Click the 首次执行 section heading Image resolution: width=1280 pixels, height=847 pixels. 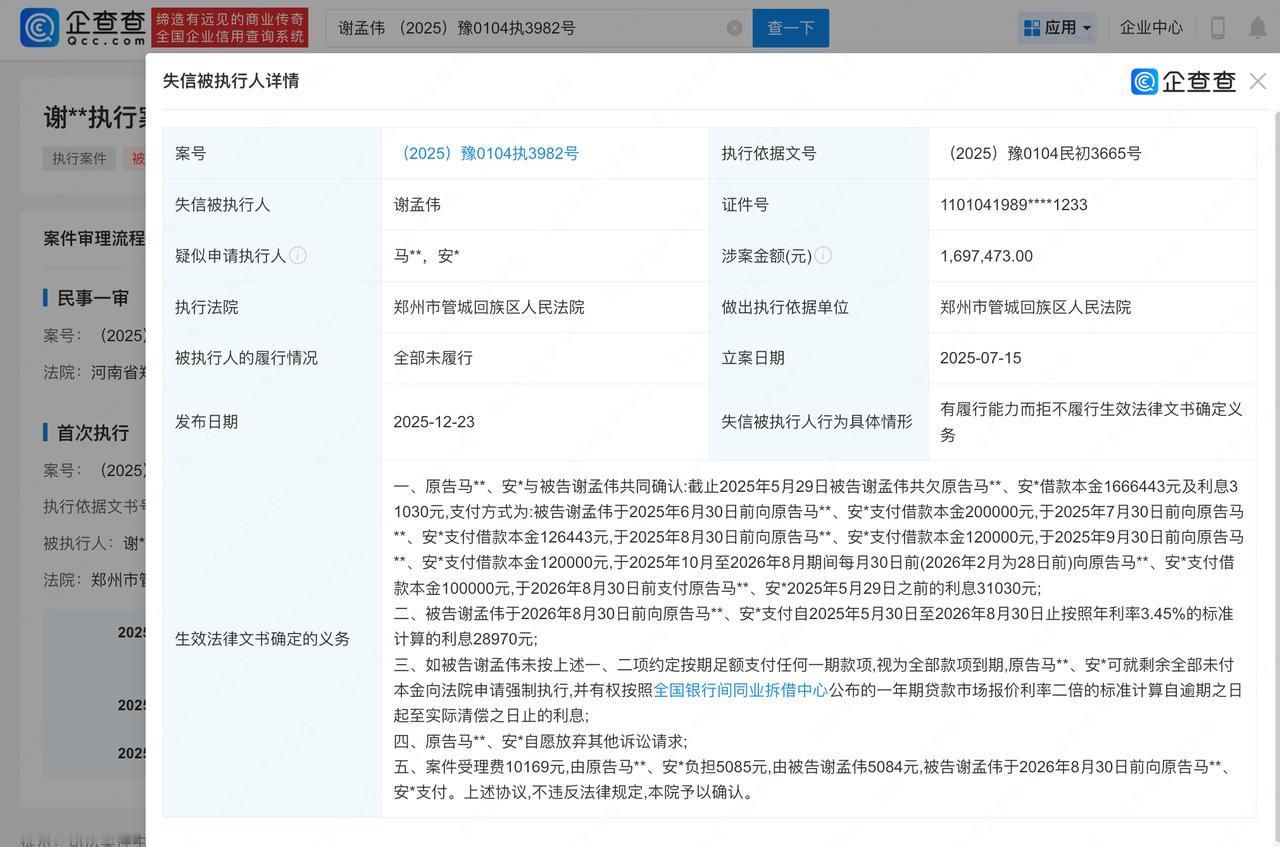92,432
